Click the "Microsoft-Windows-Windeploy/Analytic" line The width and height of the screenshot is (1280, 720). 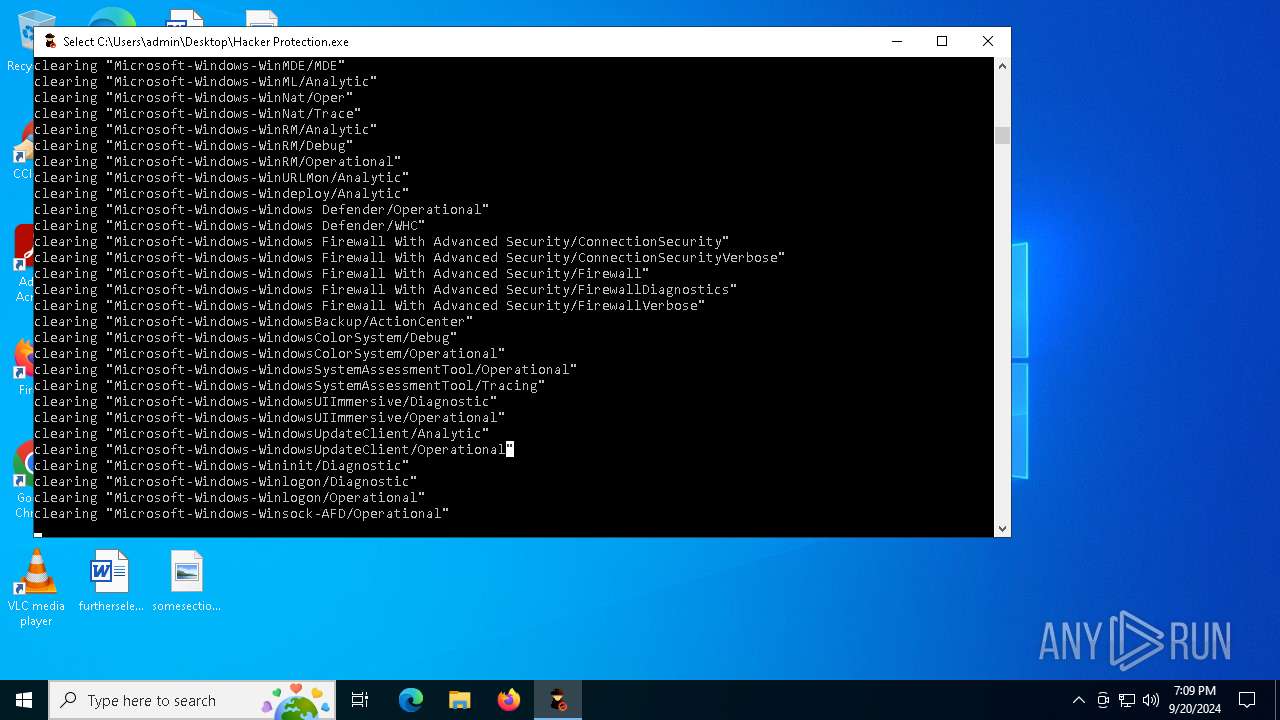pos(222,194)
